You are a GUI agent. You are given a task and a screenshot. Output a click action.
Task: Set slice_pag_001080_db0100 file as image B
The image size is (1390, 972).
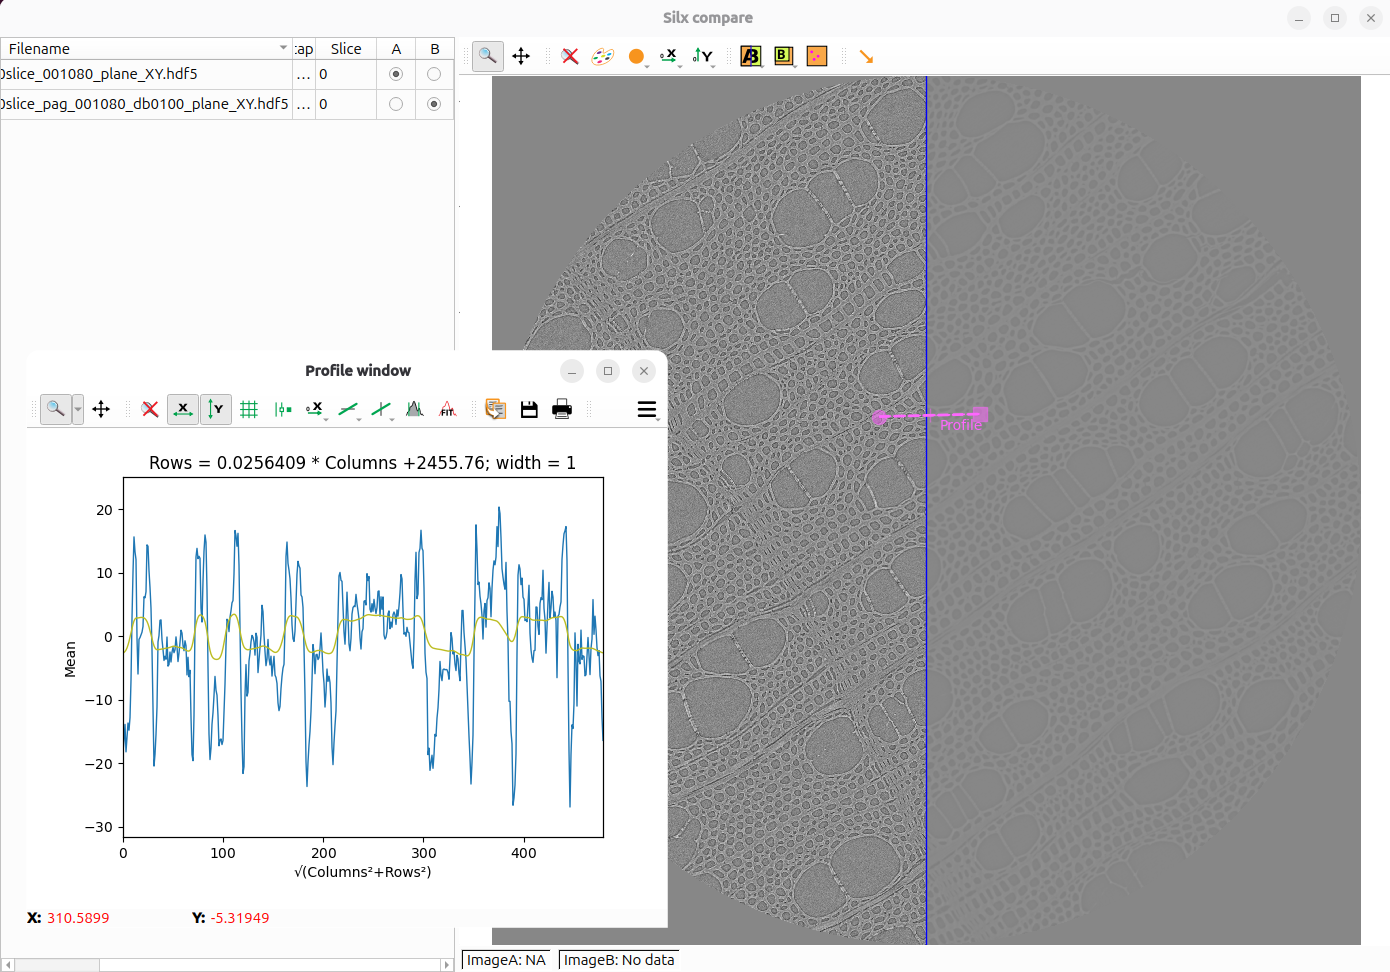[434, 104]
